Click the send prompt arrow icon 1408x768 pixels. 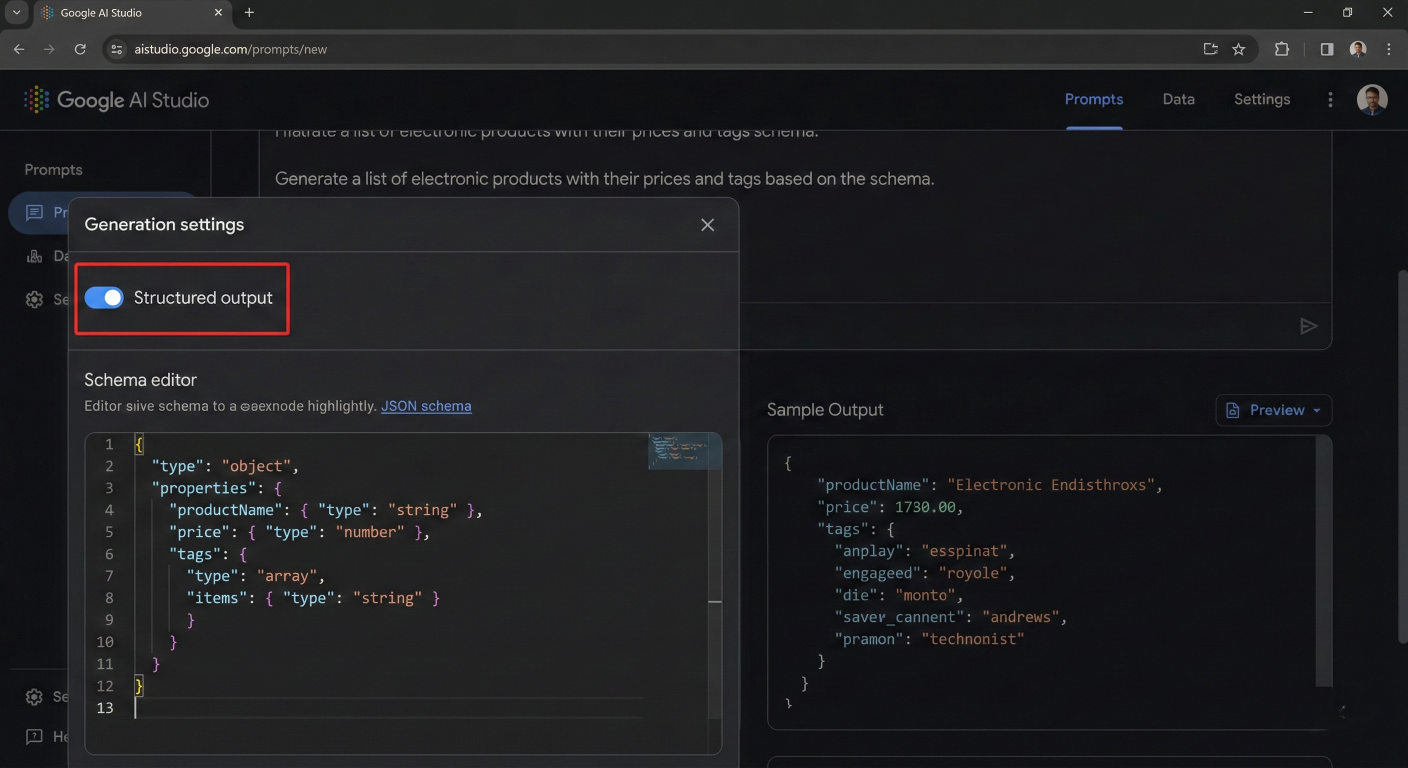point(1308,326)
